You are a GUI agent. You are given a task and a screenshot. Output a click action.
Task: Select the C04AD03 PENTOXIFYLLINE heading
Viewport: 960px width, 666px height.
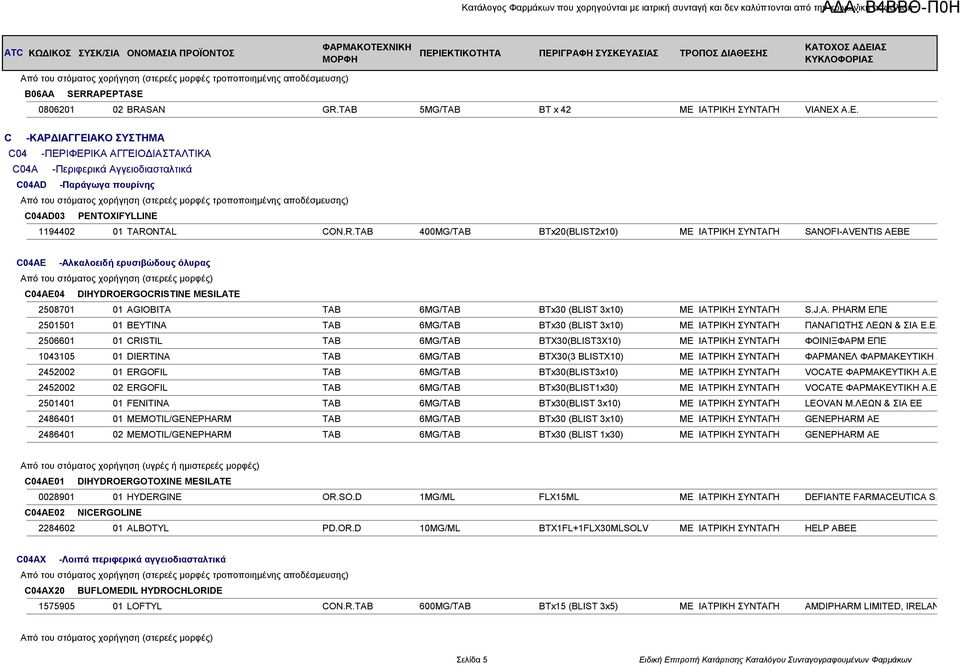tap(91, 216)
